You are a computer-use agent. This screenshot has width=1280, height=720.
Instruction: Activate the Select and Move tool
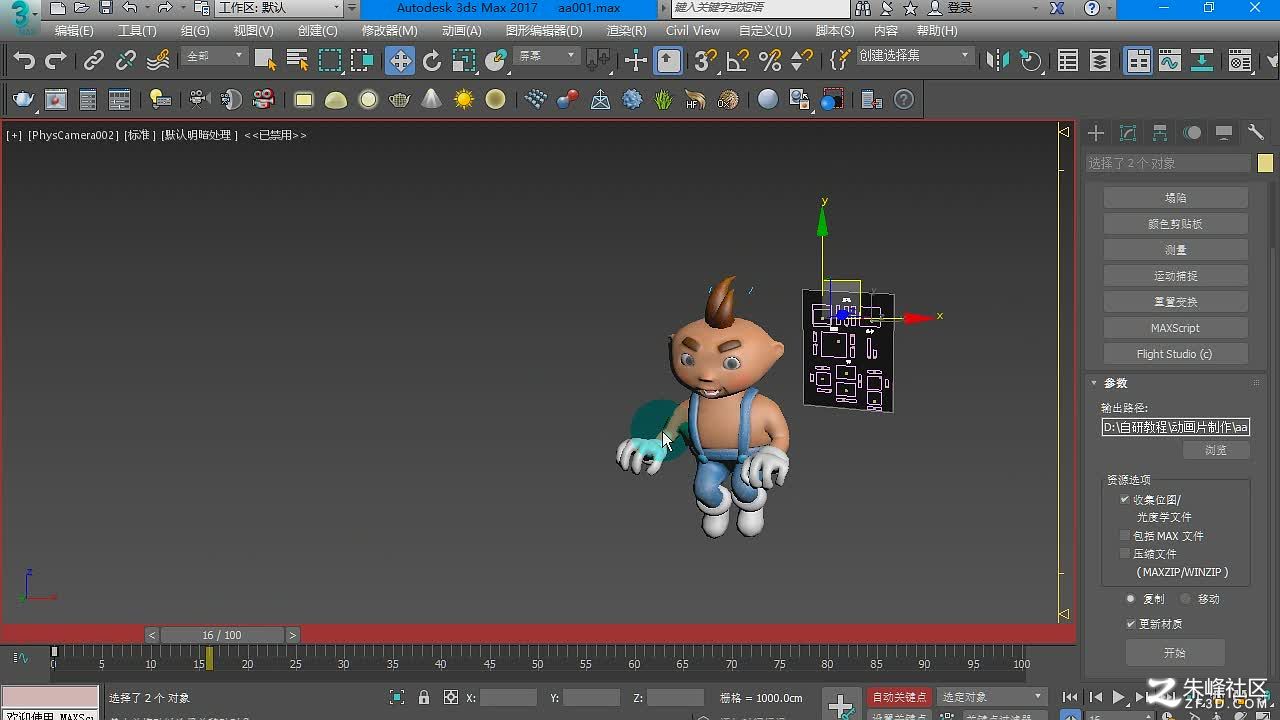point(400,61)
